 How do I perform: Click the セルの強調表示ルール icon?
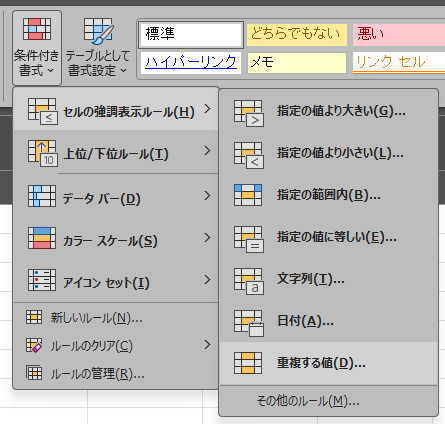click(43, 111)
